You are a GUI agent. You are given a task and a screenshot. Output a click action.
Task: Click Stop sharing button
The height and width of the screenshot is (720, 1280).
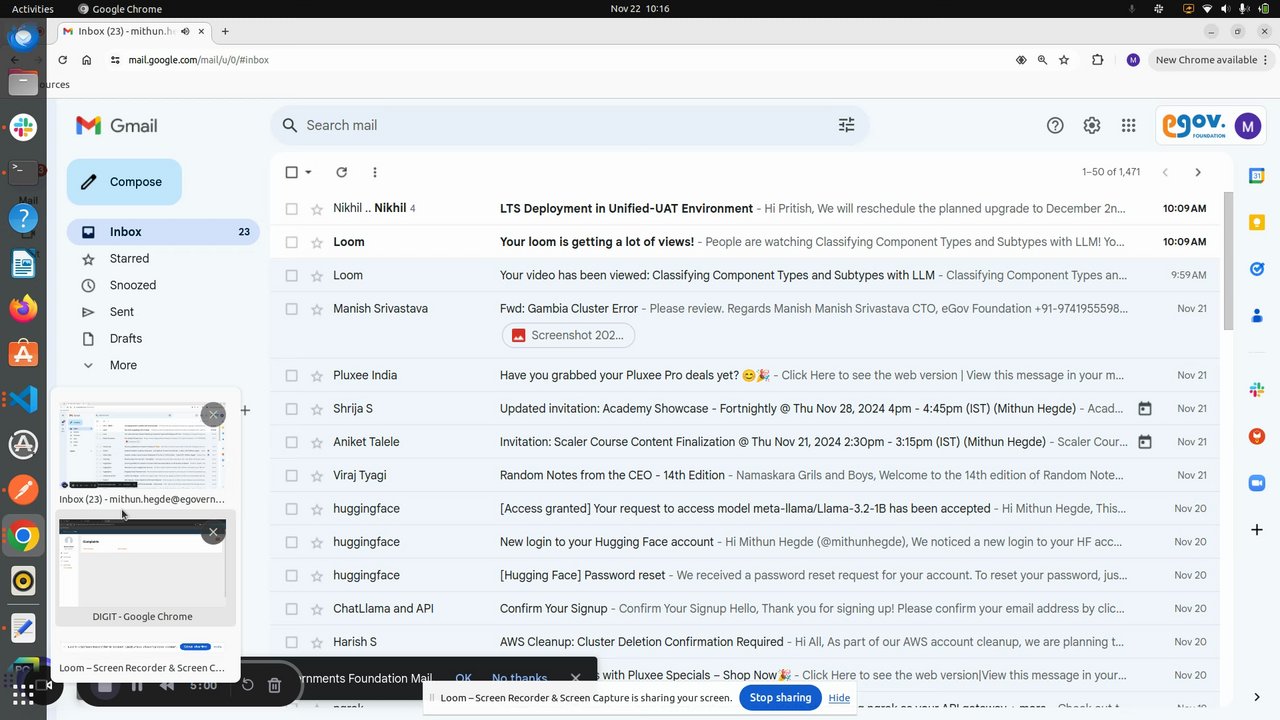click(780, 697)
